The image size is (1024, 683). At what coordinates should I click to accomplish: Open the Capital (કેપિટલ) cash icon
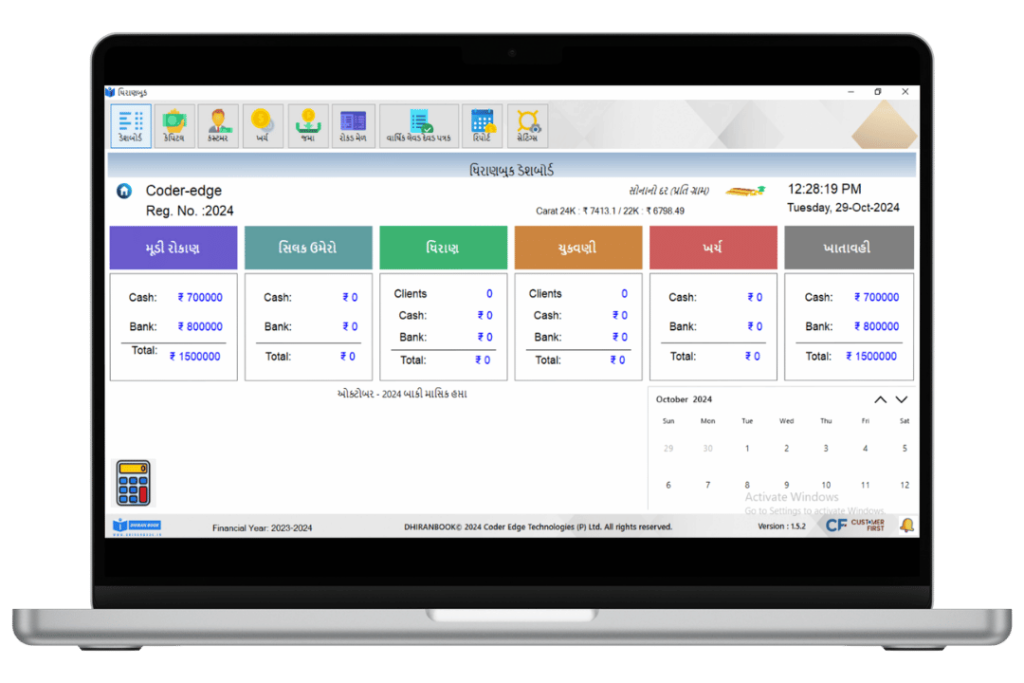click(x=174, y=125)
